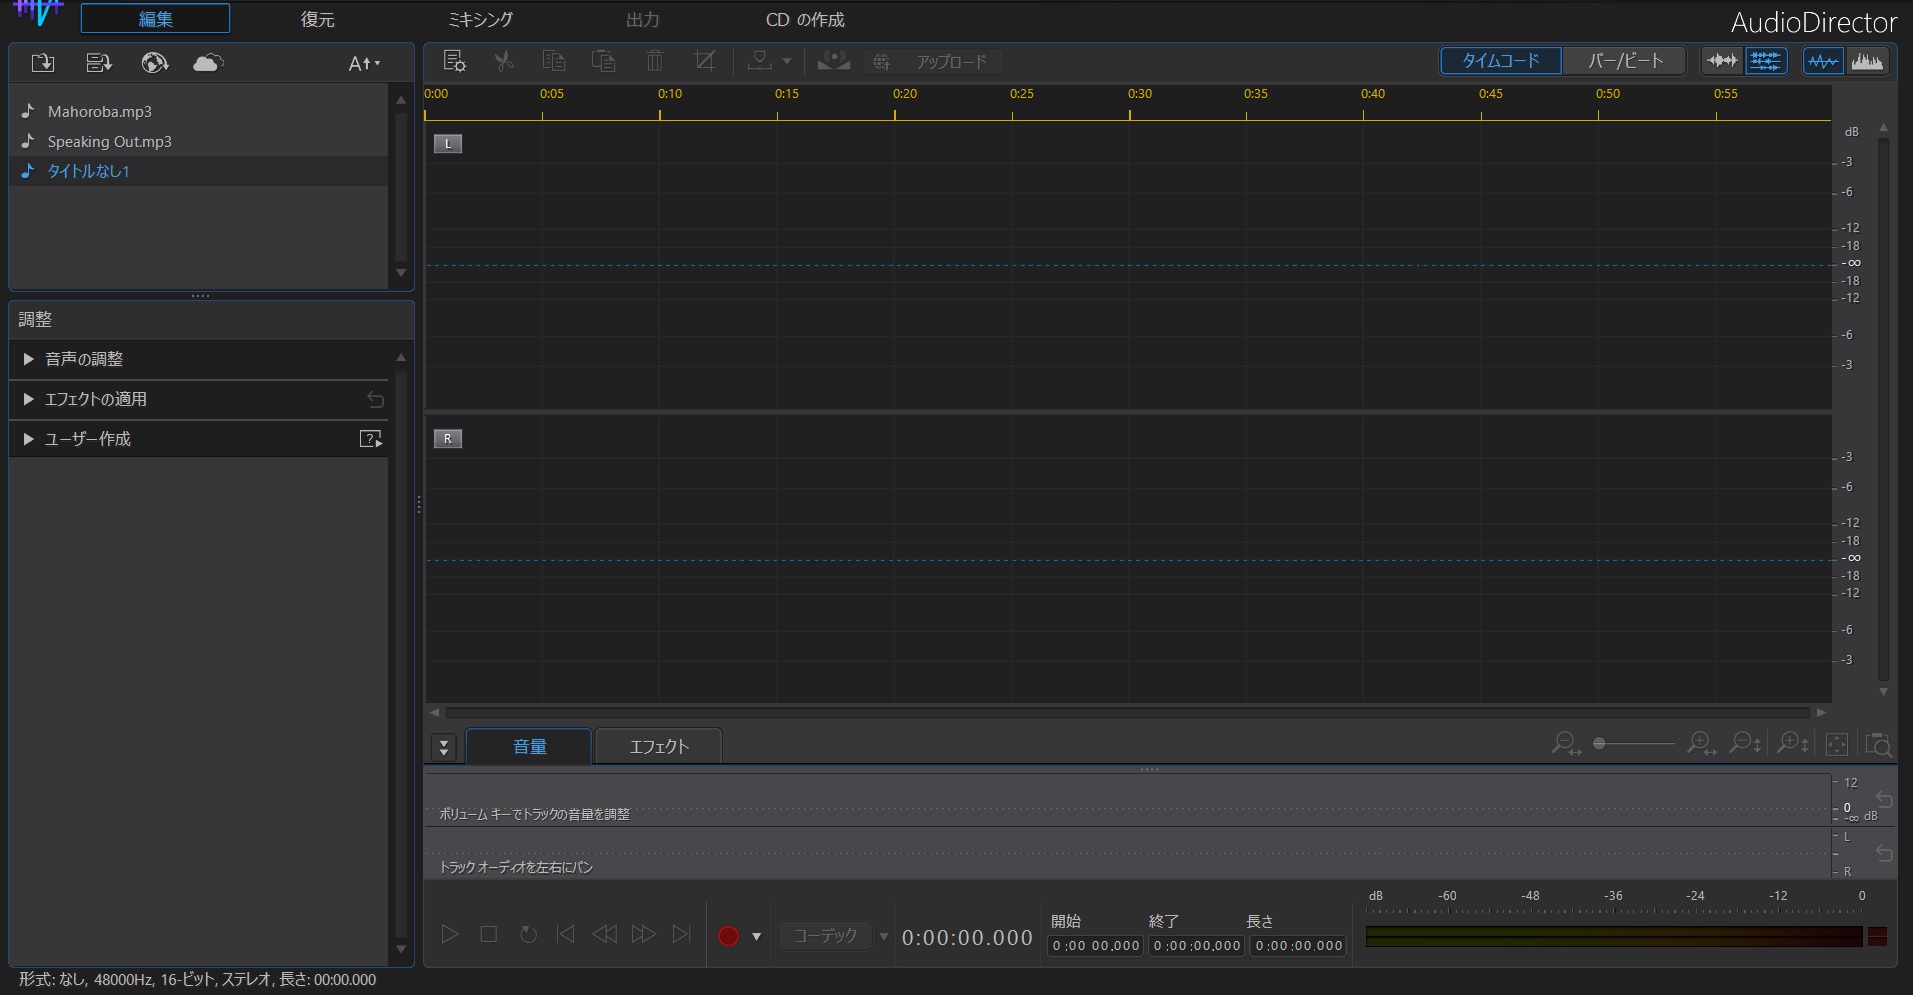
Task: Click the fit-project-to-timeline icon
Action: tap(1838, 745)
